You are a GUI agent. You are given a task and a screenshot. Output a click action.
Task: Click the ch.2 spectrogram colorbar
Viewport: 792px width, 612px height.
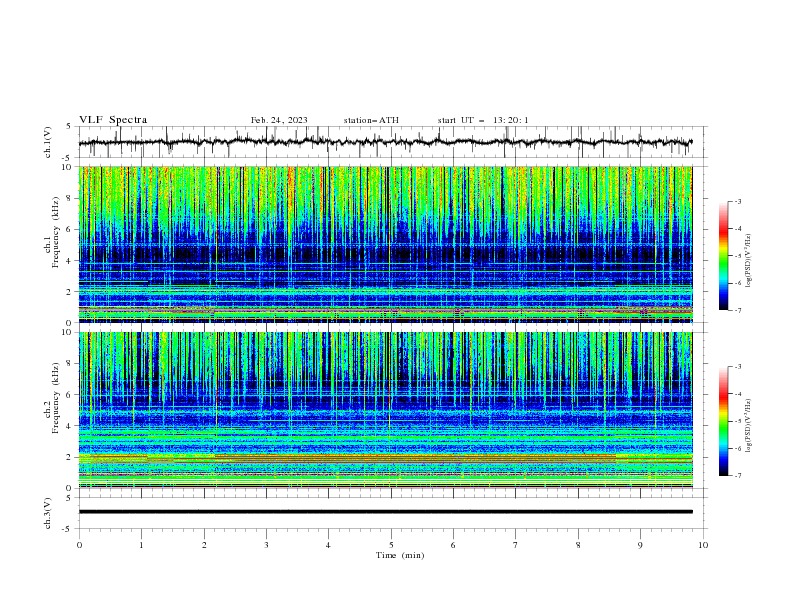pyautogui.click(x=724, y=421)
